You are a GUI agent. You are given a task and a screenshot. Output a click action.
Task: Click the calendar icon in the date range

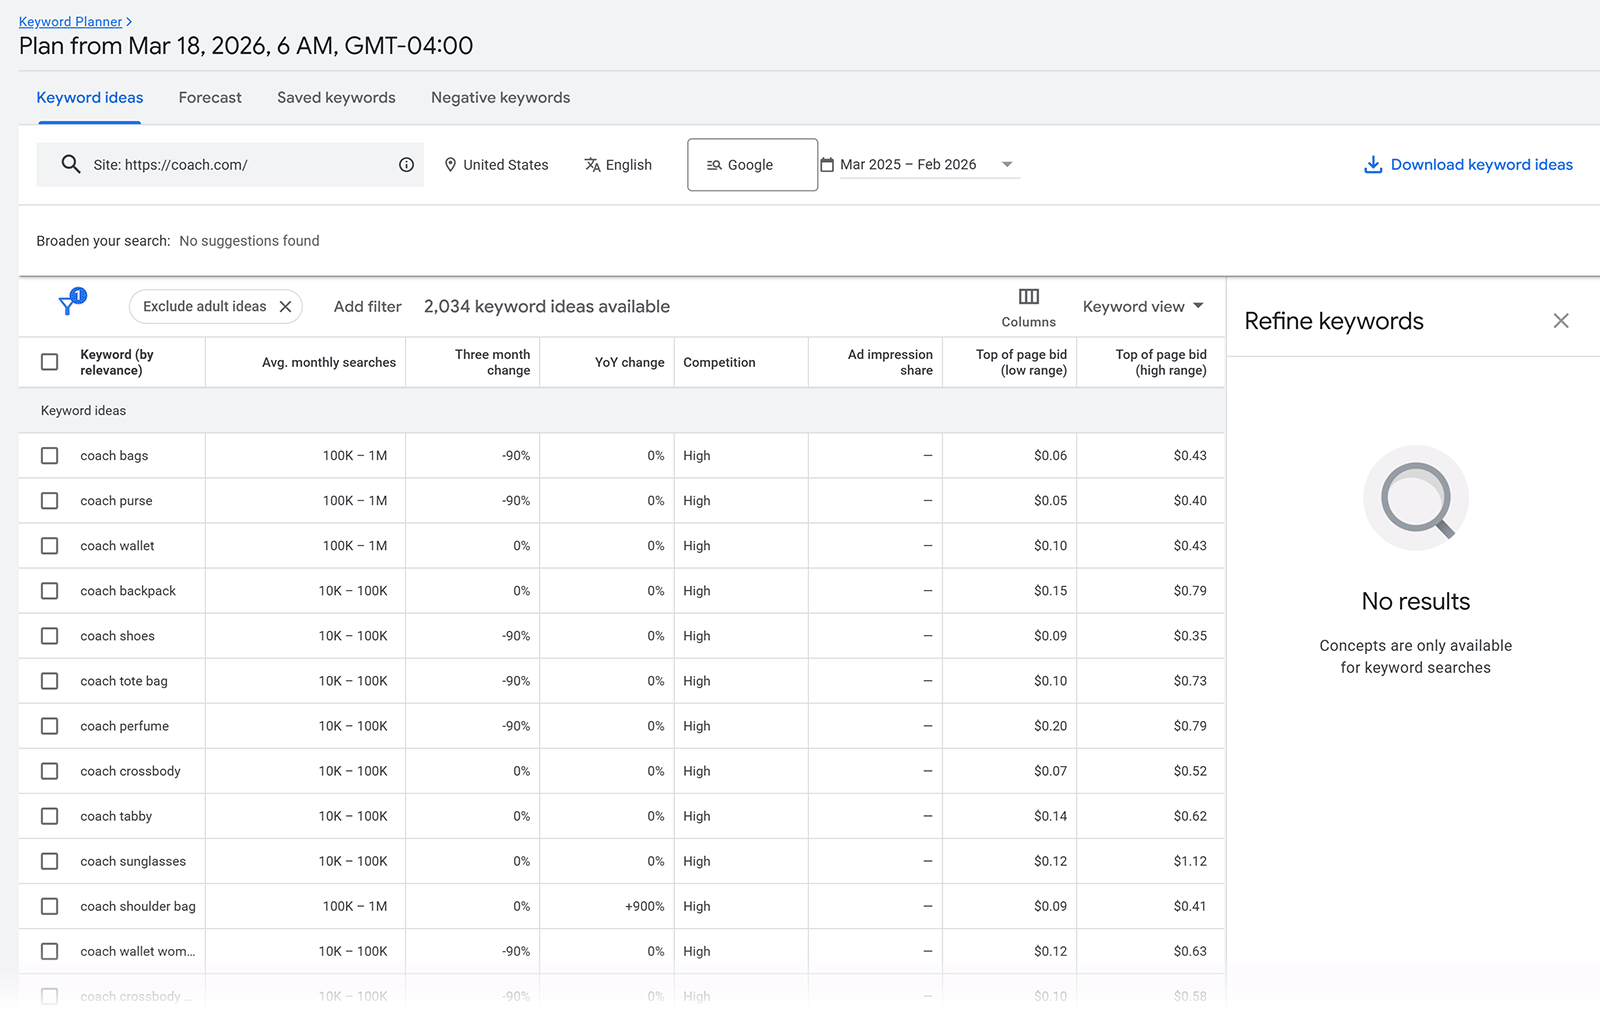[x=828, y=164]
